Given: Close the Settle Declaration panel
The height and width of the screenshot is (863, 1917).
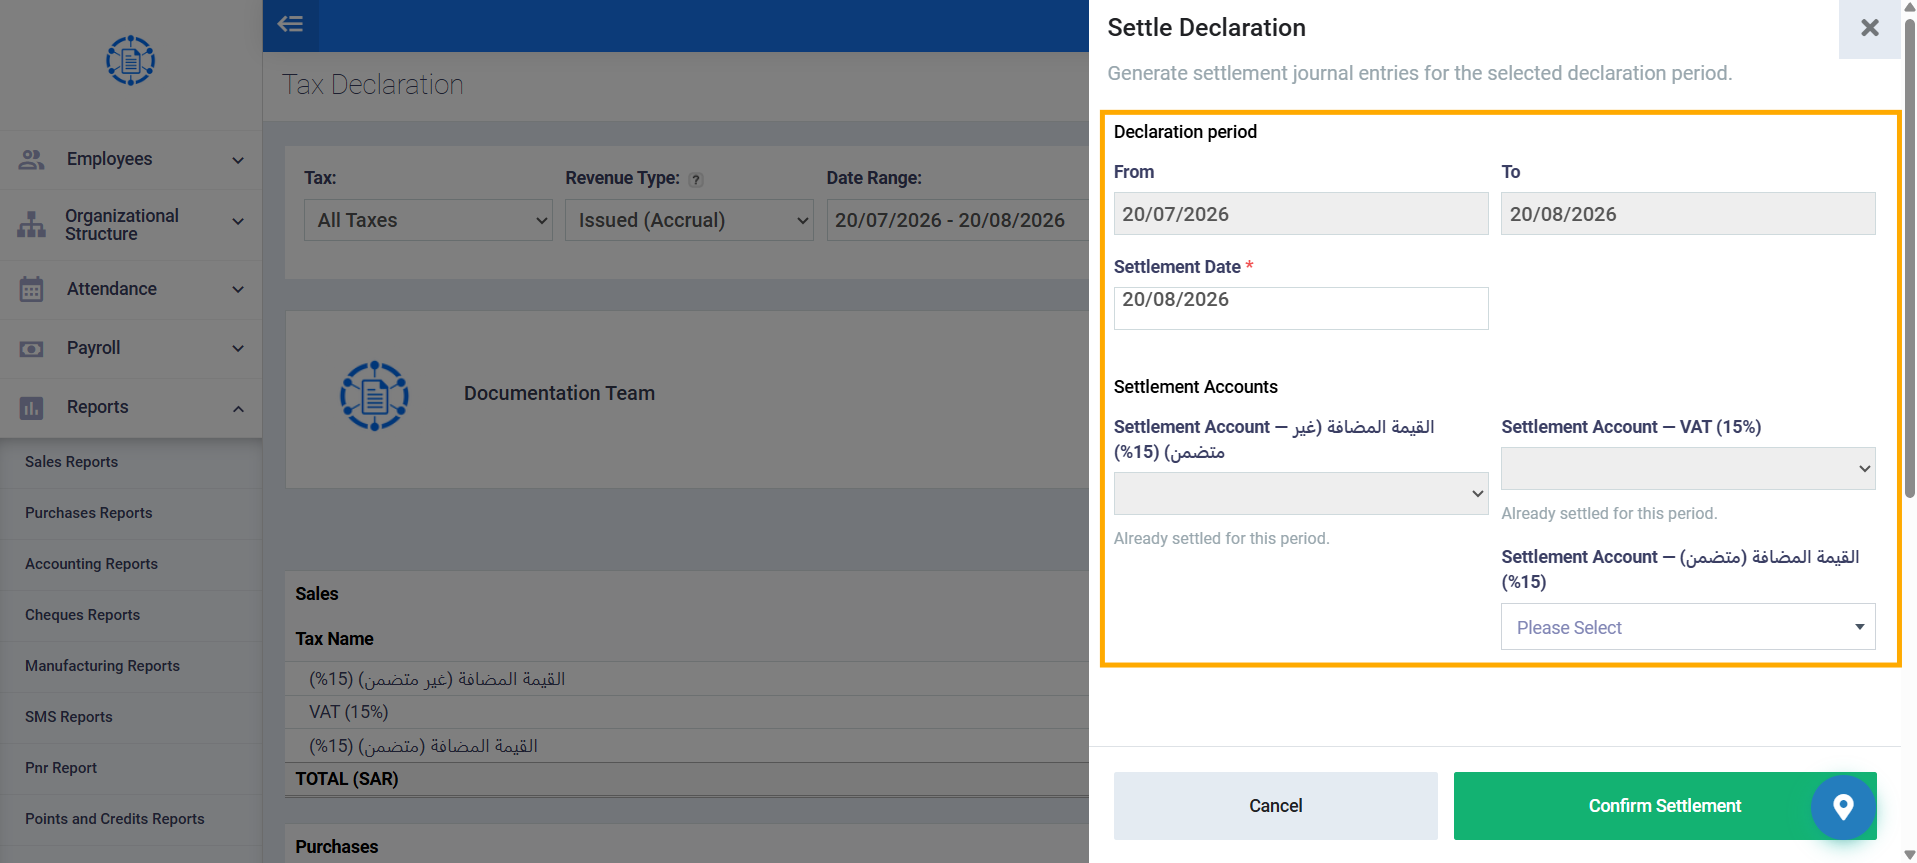Looking at the screenshot, I should click(x=1869, y=28).
